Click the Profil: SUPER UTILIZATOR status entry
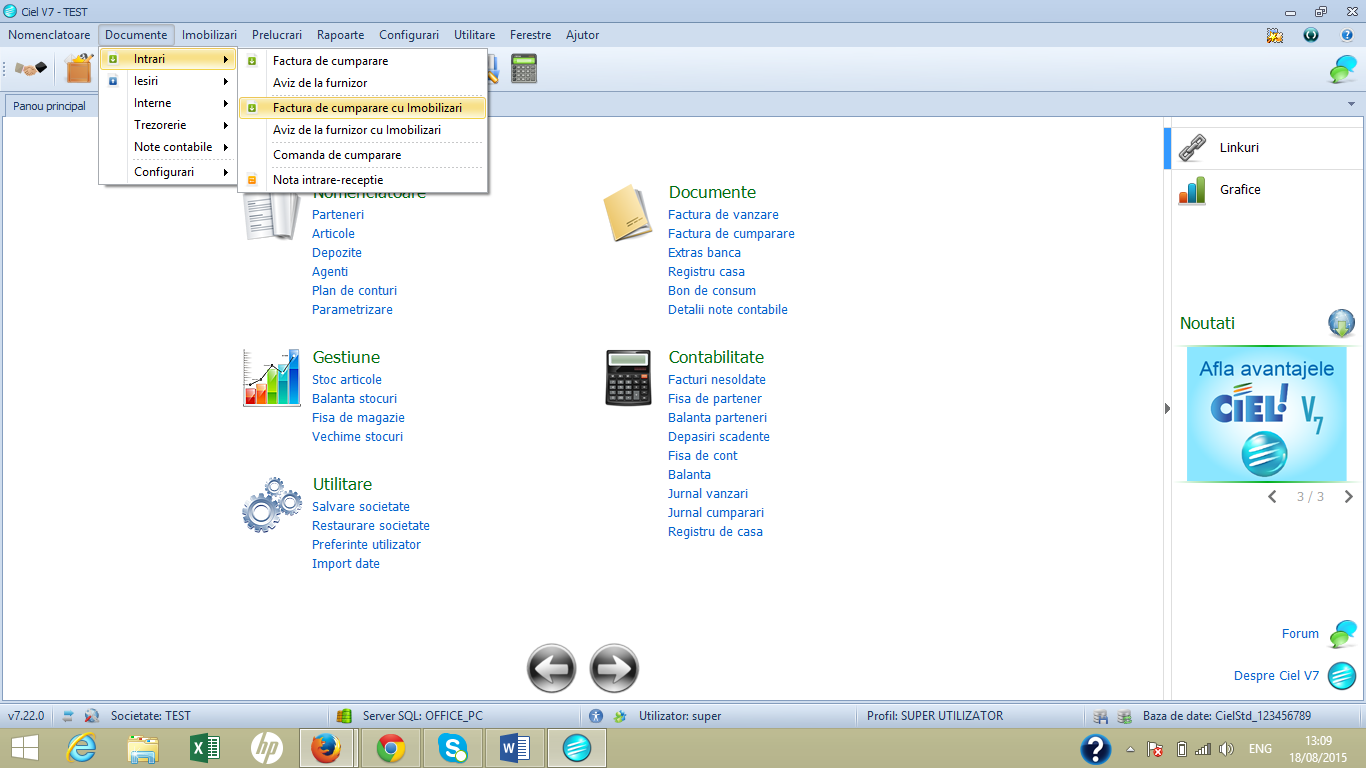This screenshot has width=1366, height=768. tap(935, 716)
